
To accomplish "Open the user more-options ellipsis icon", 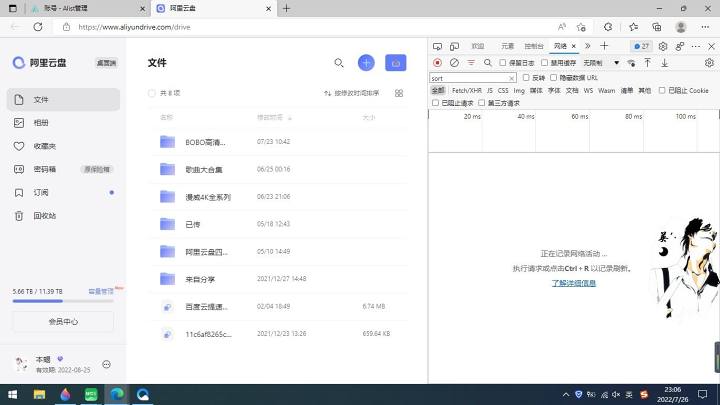I will pos(107,365).
